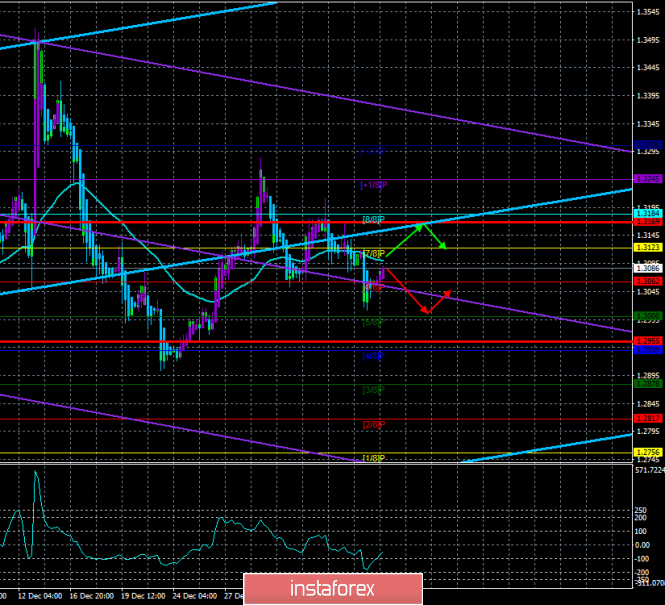Click the -100 indicator scale value

point(640,559)
